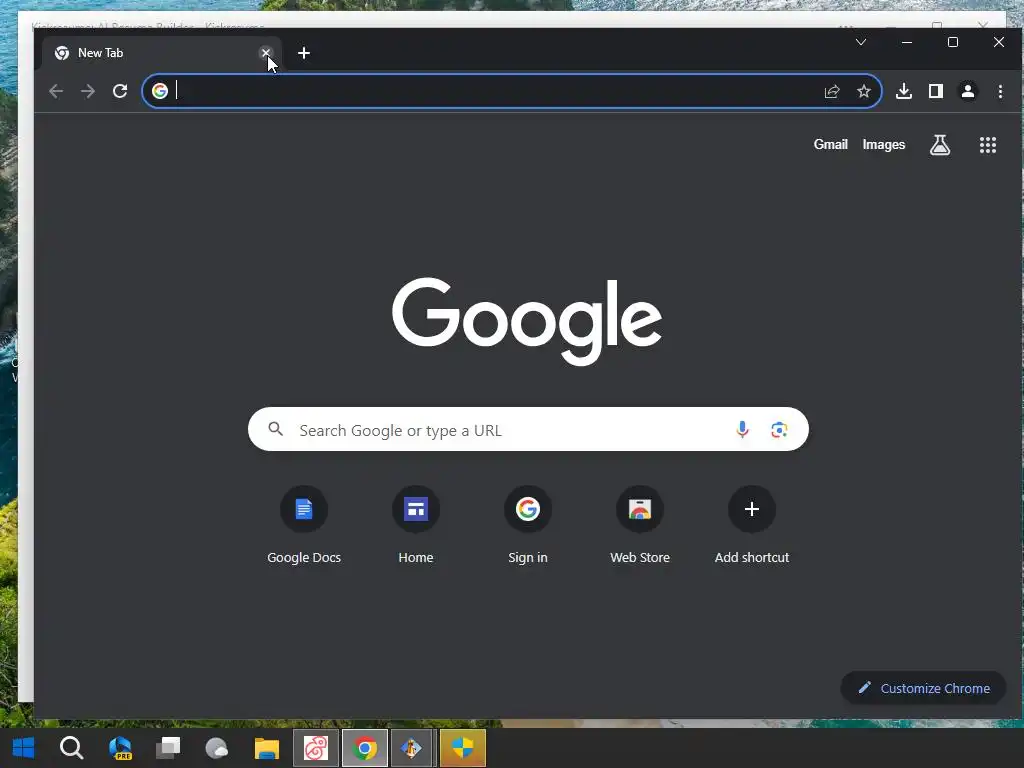Open Windows taskbar search

click(71, 748)
